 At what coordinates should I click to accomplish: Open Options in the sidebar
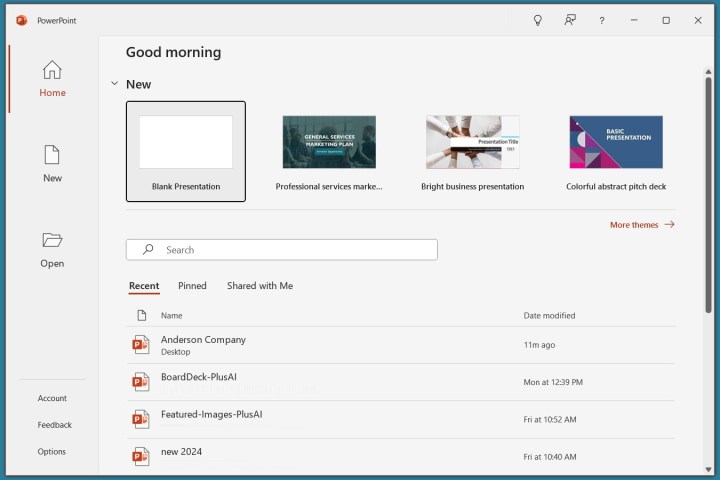tap(52, 451)
